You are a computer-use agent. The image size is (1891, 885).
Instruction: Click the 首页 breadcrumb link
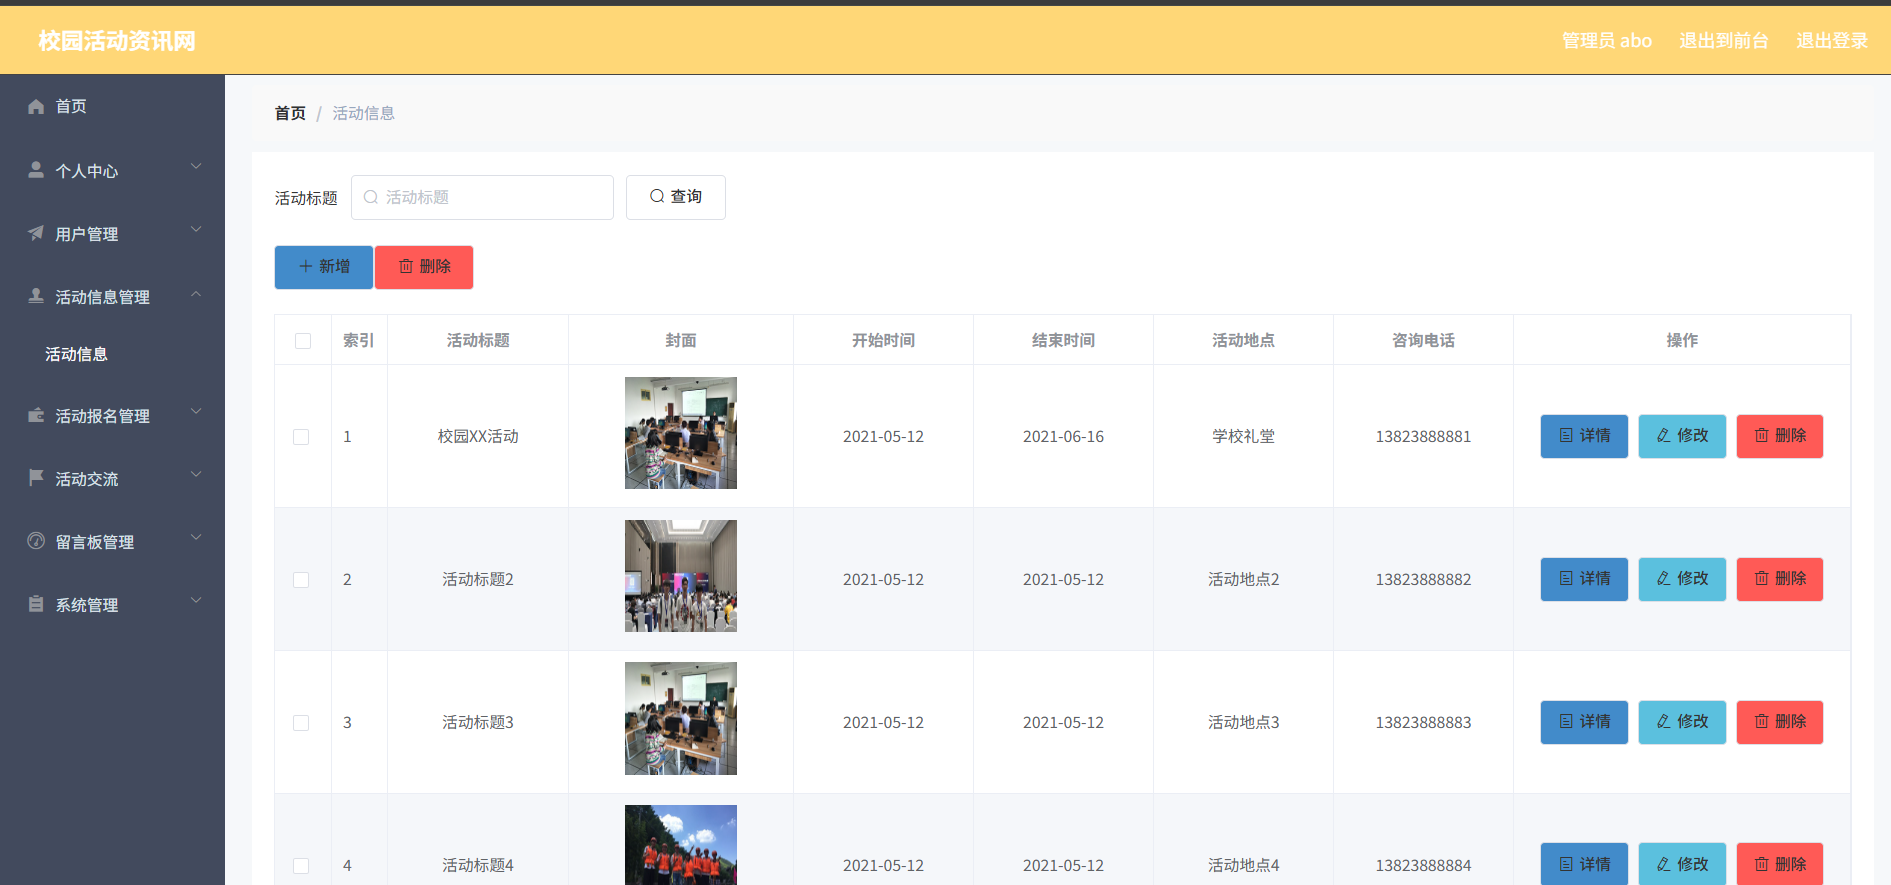(290, 113)
